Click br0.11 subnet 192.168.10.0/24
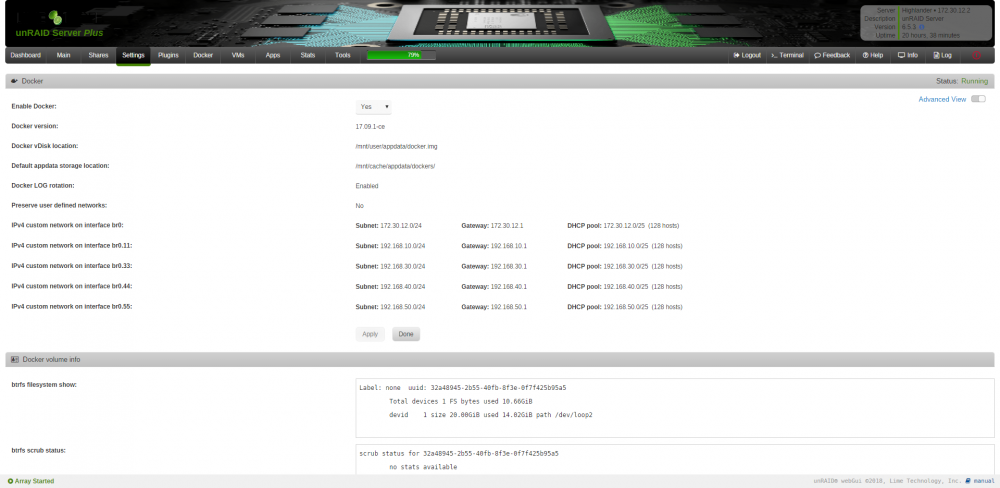This screenshot has width=1000, height=488. click(402, 246)
